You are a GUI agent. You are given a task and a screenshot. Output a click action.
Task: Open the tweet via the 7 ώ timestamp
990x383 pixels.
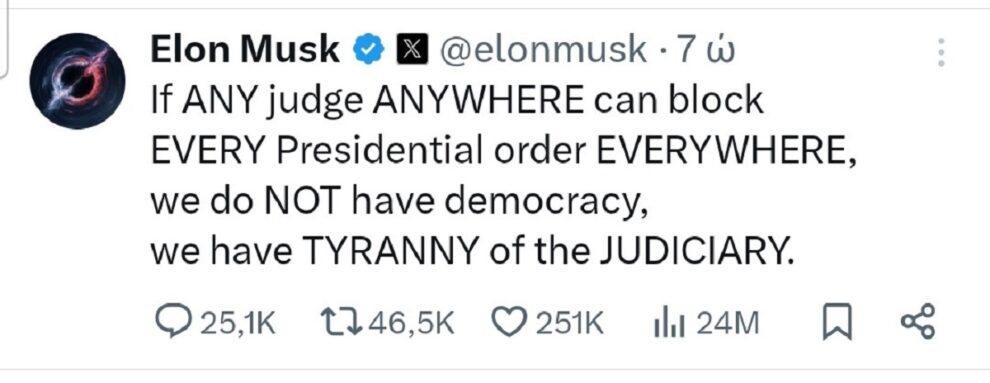[706, 50]
